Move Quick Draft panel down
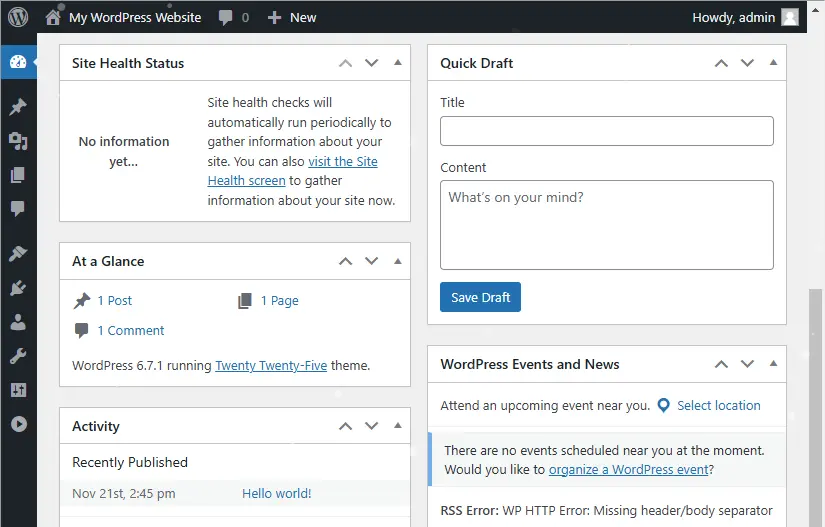Screen dimensions: 825x527 click(747, 63)
